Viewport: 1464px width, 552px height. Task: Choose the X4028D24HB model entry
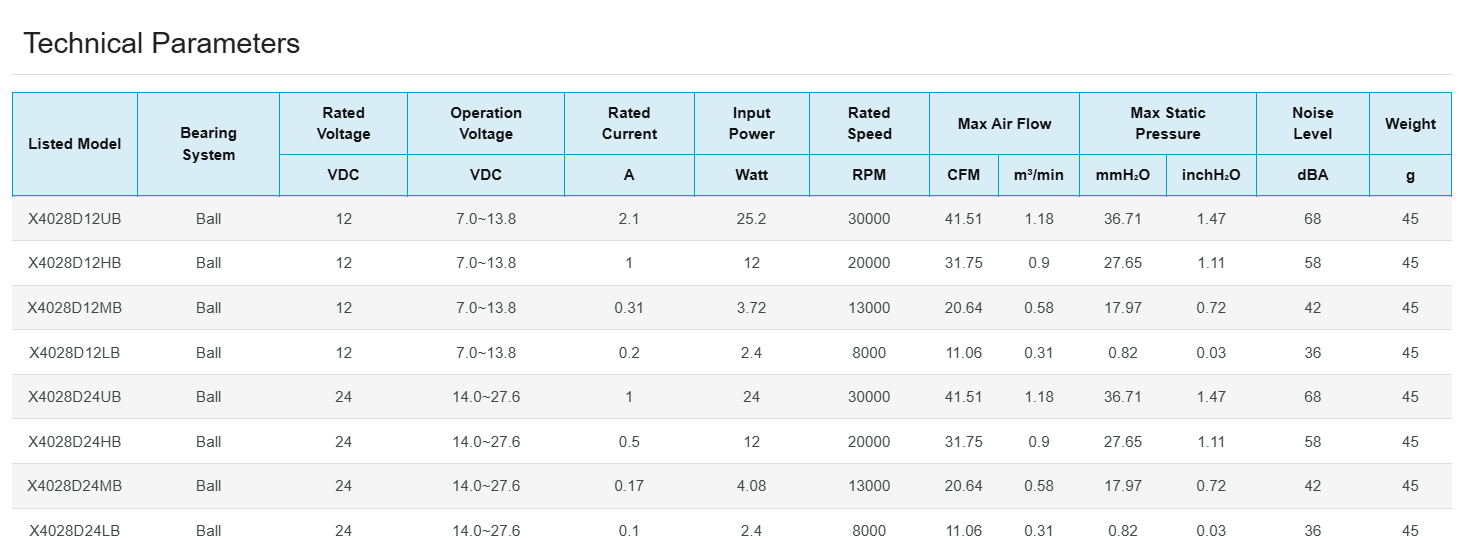pos(75,442)
